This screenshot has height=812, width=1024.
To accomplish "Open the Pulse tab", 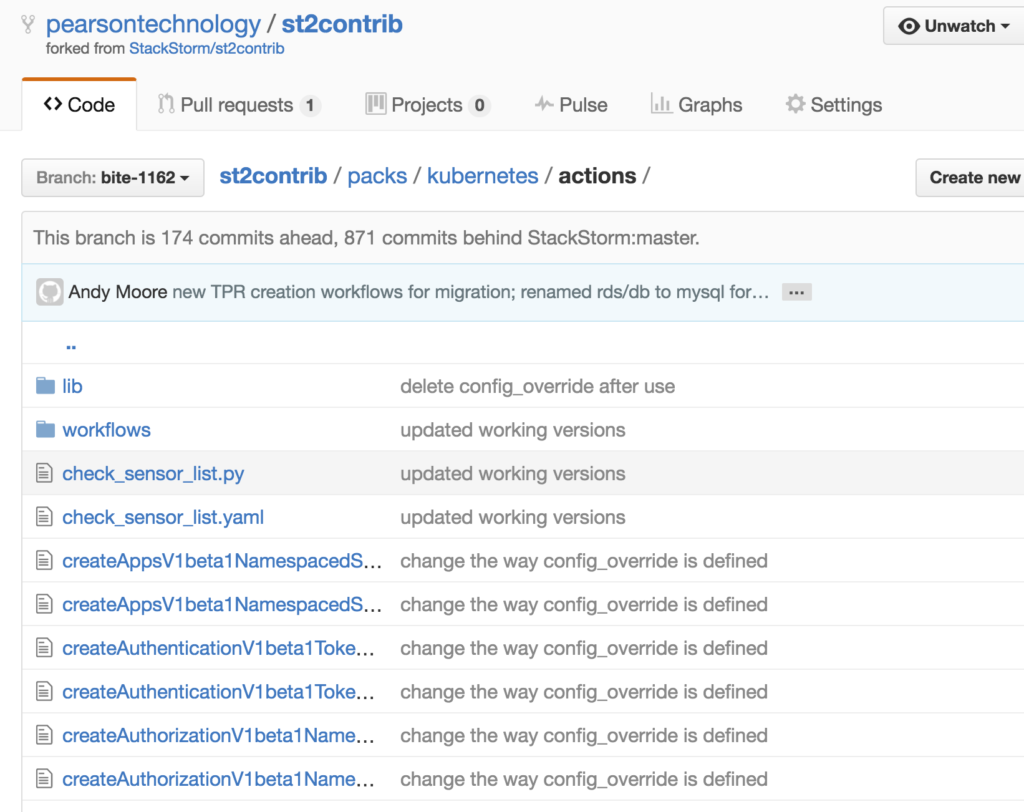I will [x=571, y=105].
